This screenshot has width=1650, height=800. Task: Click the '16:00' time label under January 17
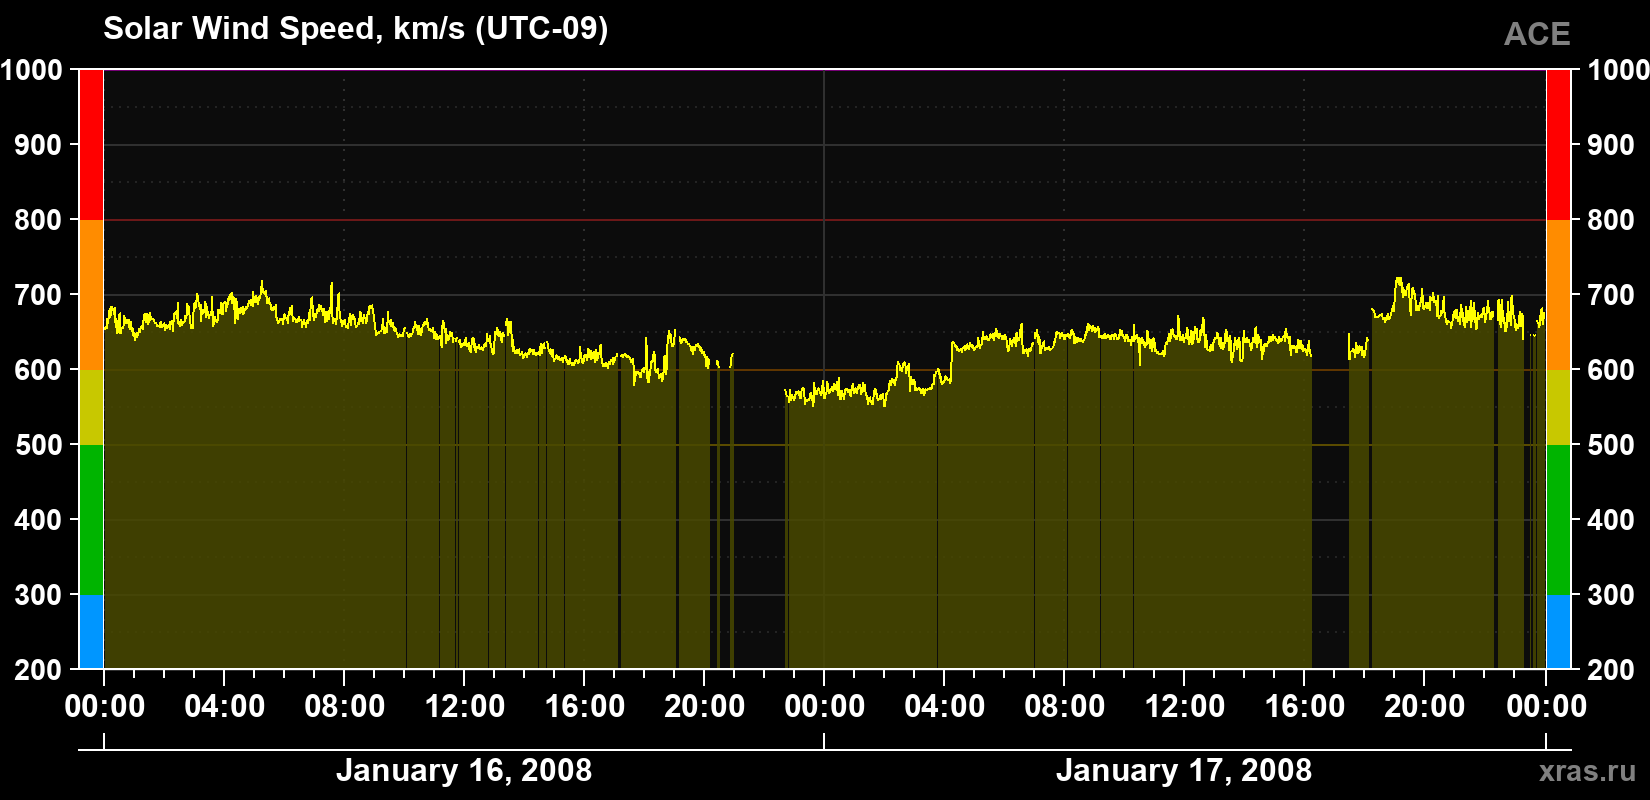(1305, 707)
